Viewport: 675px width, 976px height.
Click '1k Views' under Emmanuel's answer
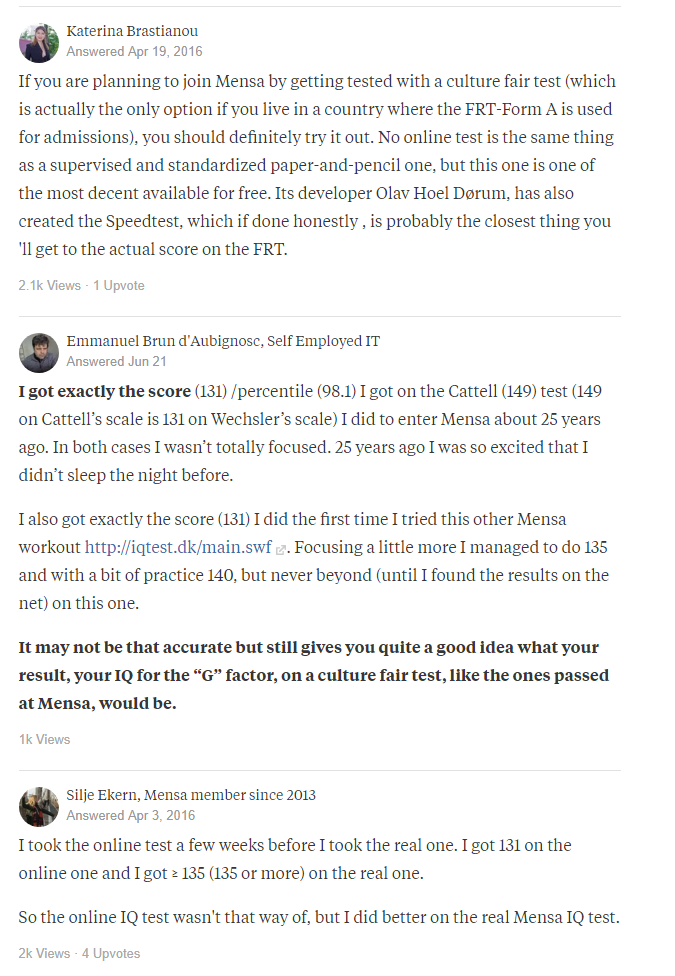click(44, 739)
